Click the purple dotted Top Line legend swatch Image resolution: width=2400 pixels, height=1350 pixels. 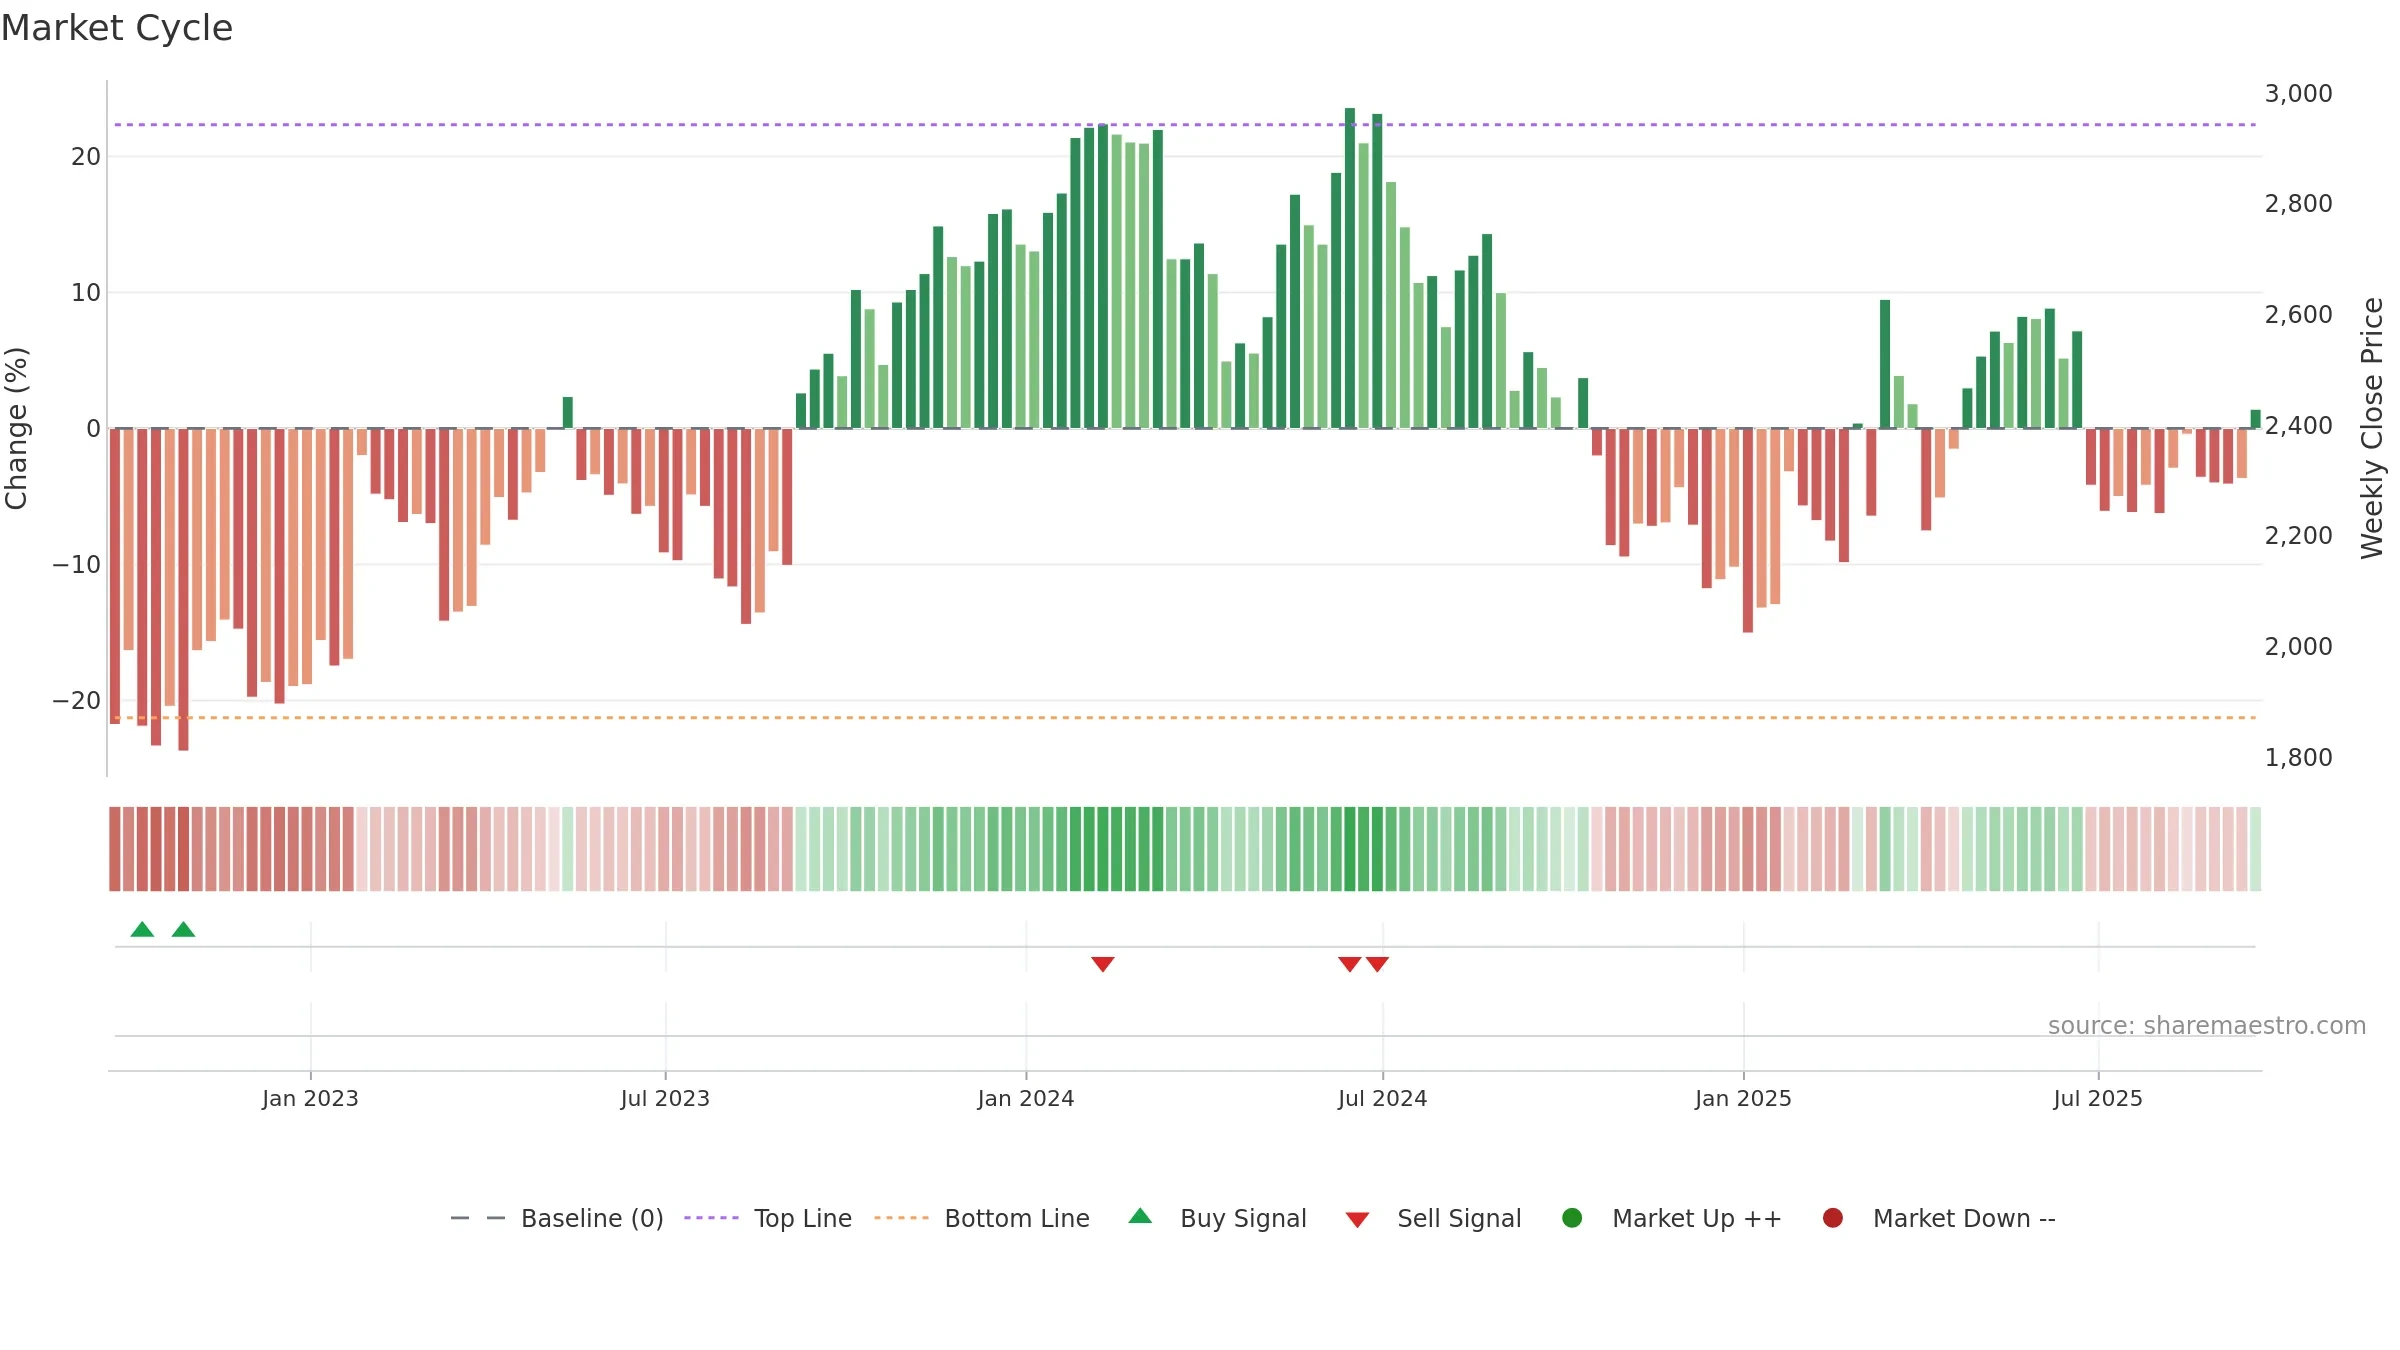(711, 1218)
